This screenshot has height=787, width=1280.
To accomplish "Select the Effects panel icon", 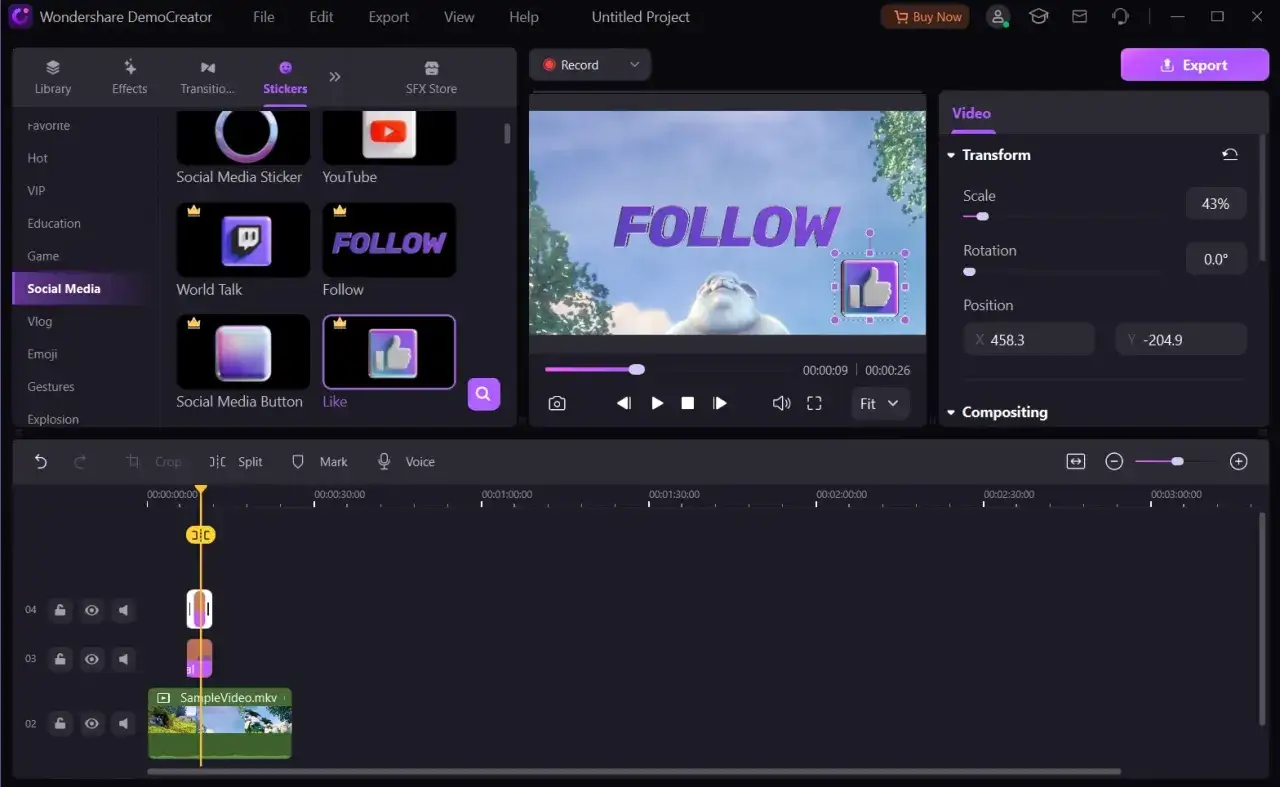I will click(x=129, y=75).
